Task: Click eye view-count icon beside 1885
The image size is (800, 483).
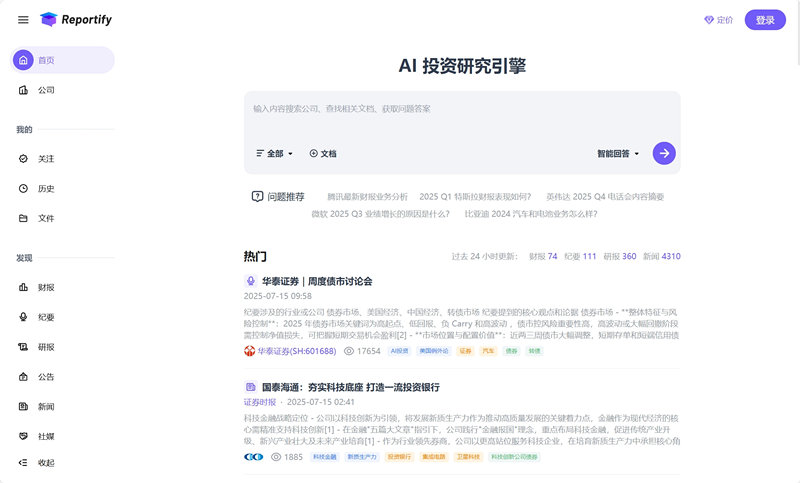Action: [x=276, y=457]
